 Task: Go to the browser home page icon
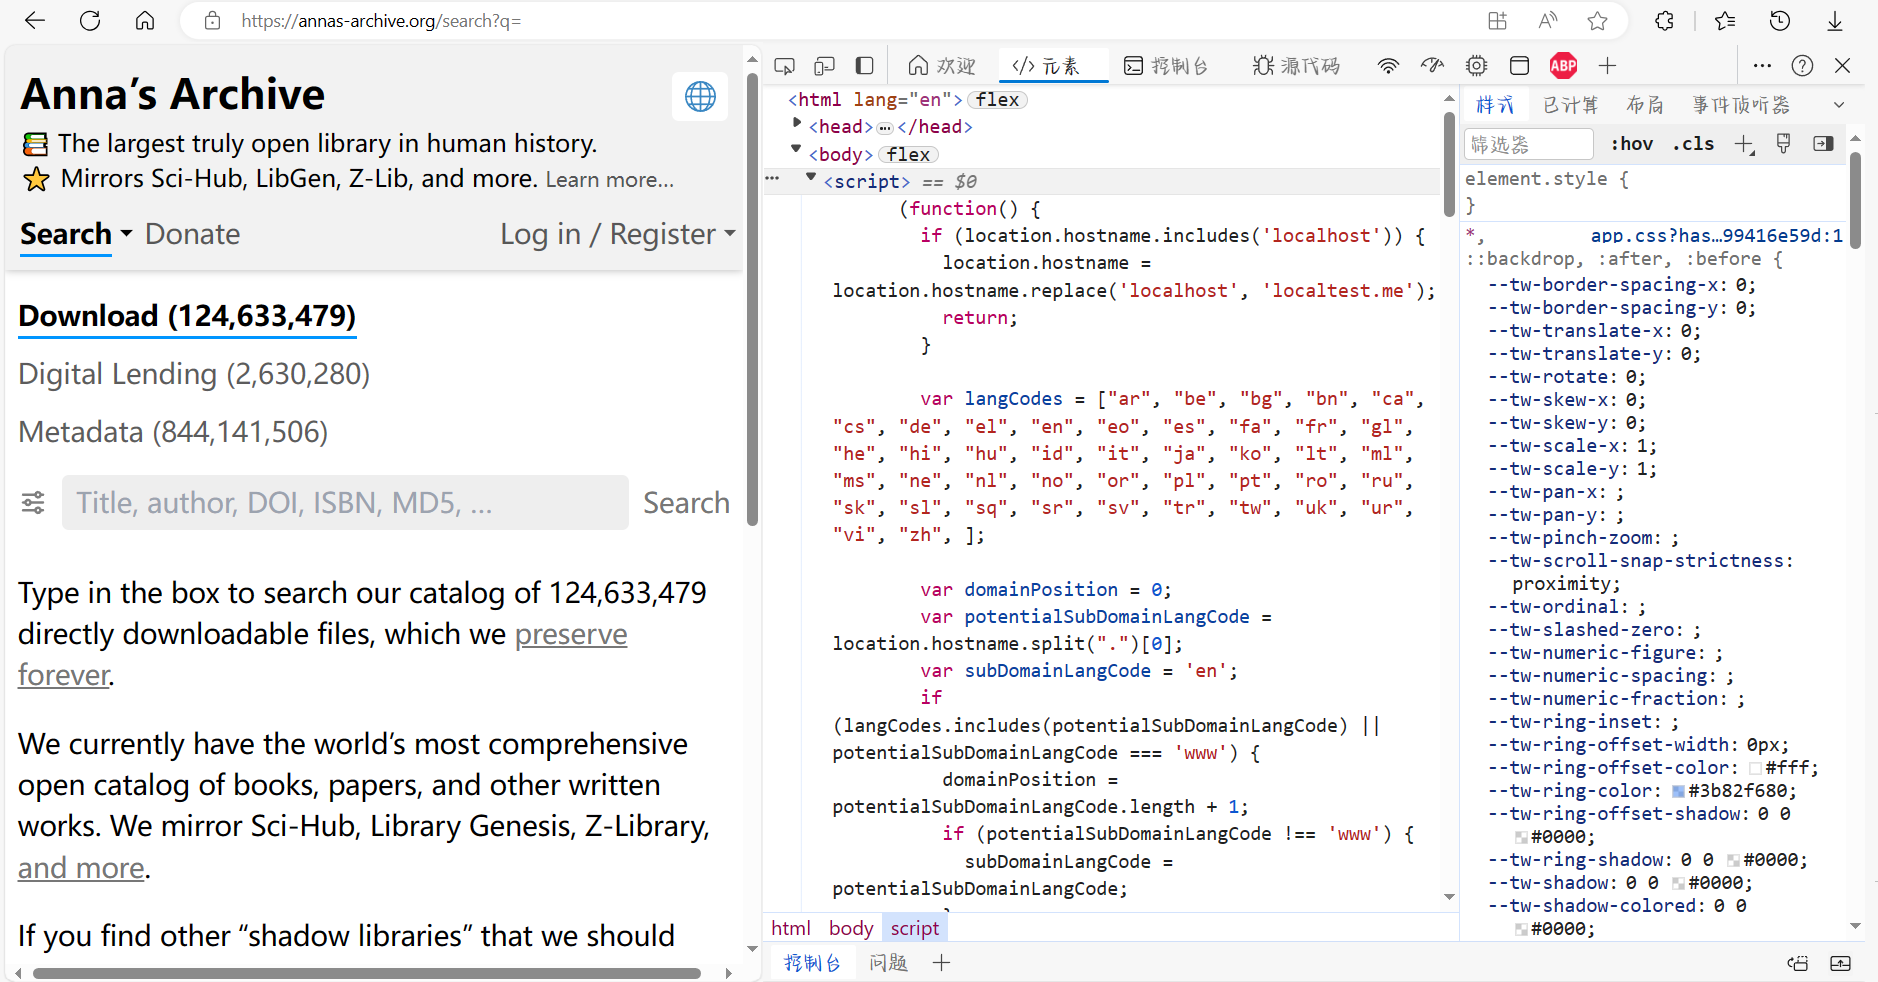click(x=145, y=21)
